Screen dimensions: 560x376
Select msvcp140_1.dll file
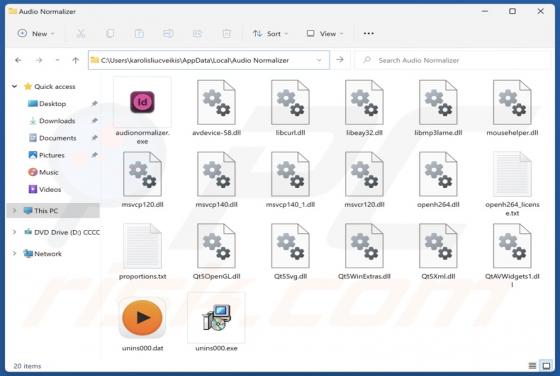[290, 180]
